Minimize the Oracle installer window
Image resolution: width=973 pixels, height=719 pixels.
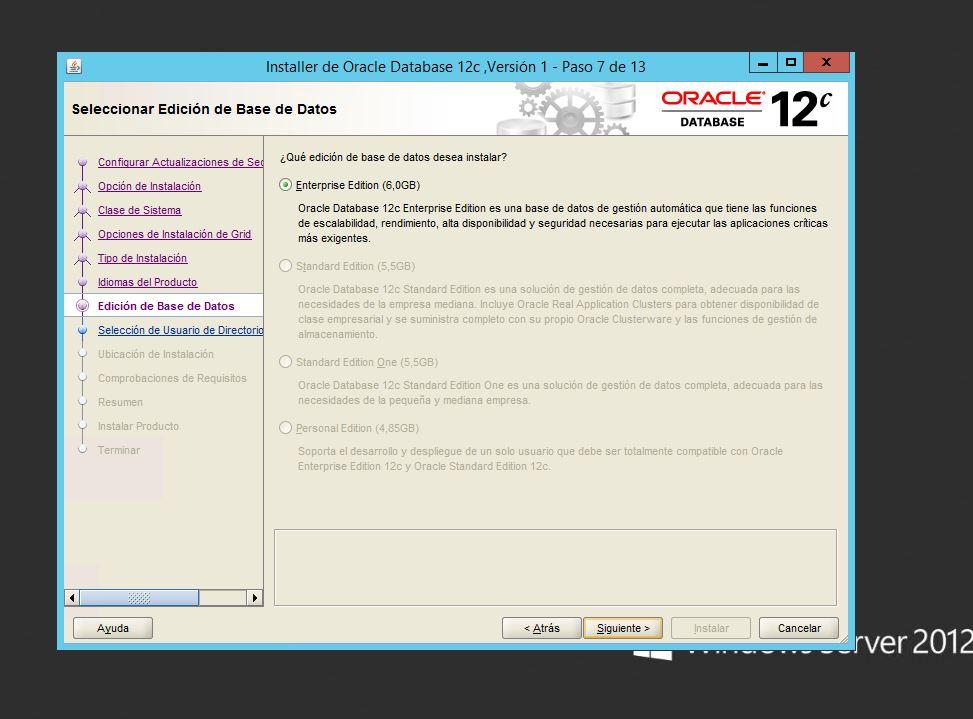pos(763,63)
